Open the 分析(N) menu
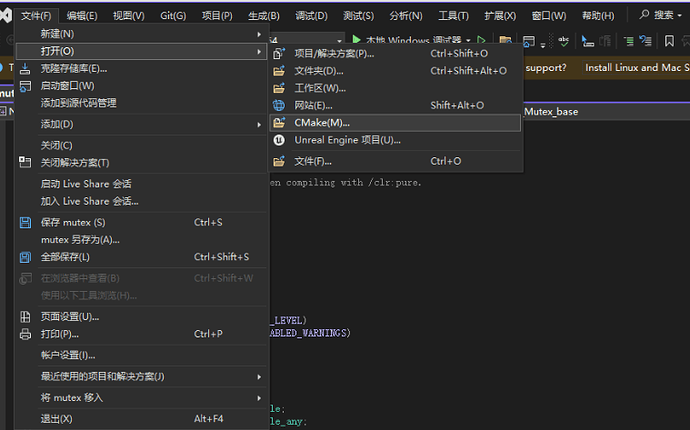Viewport: 690px width, 430px height. [x=406, y=16]
